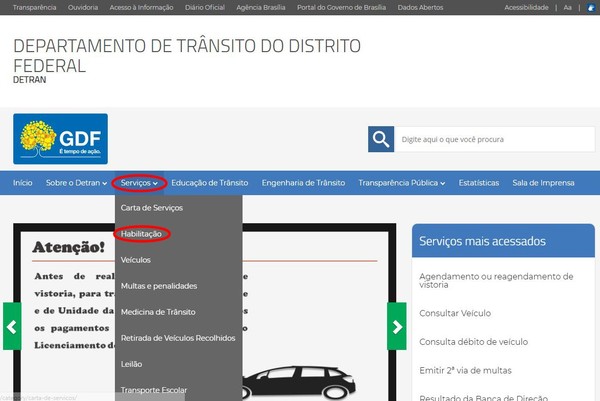Click the blue icon in top right corner
The width and height of the screenshot is (600, 401).
(x=591, y=7)
